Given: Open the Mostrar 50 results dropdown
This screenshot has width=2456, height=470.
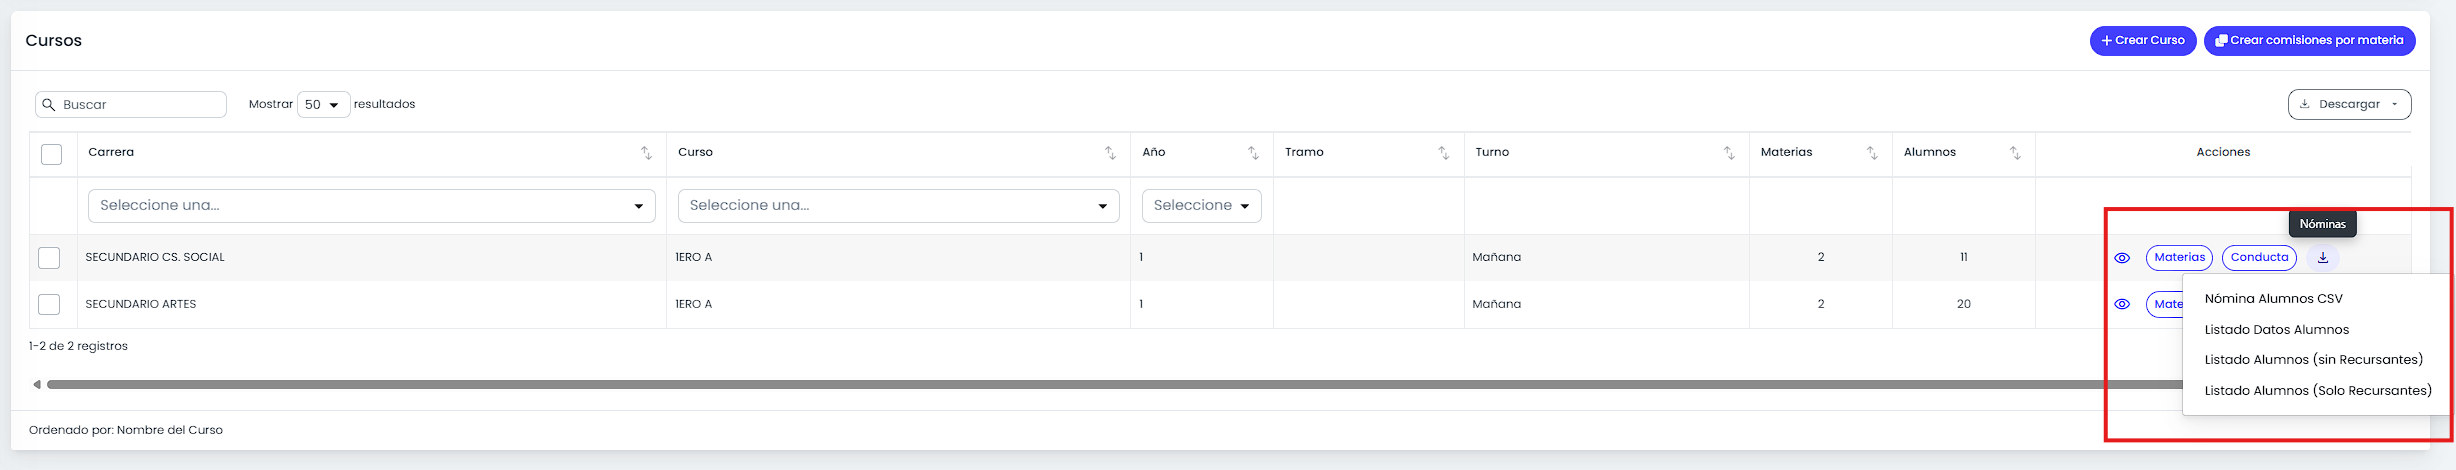Looking at the screenshot, I should point(323,104).
